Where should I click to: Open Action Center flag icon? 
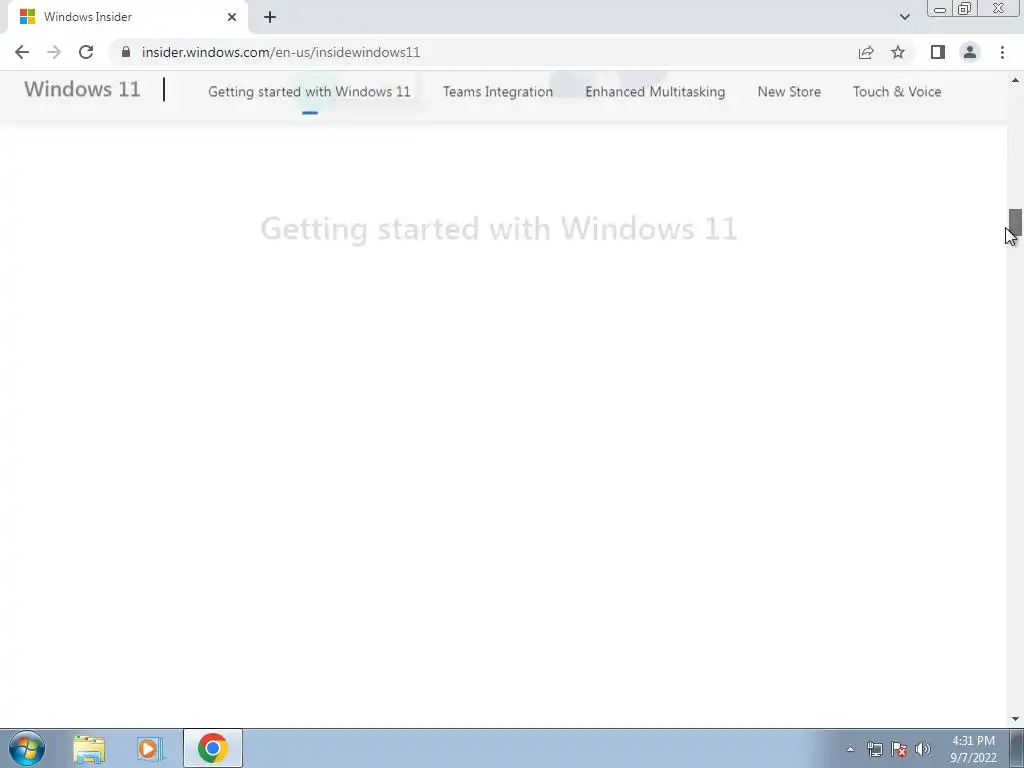(899, 749)
